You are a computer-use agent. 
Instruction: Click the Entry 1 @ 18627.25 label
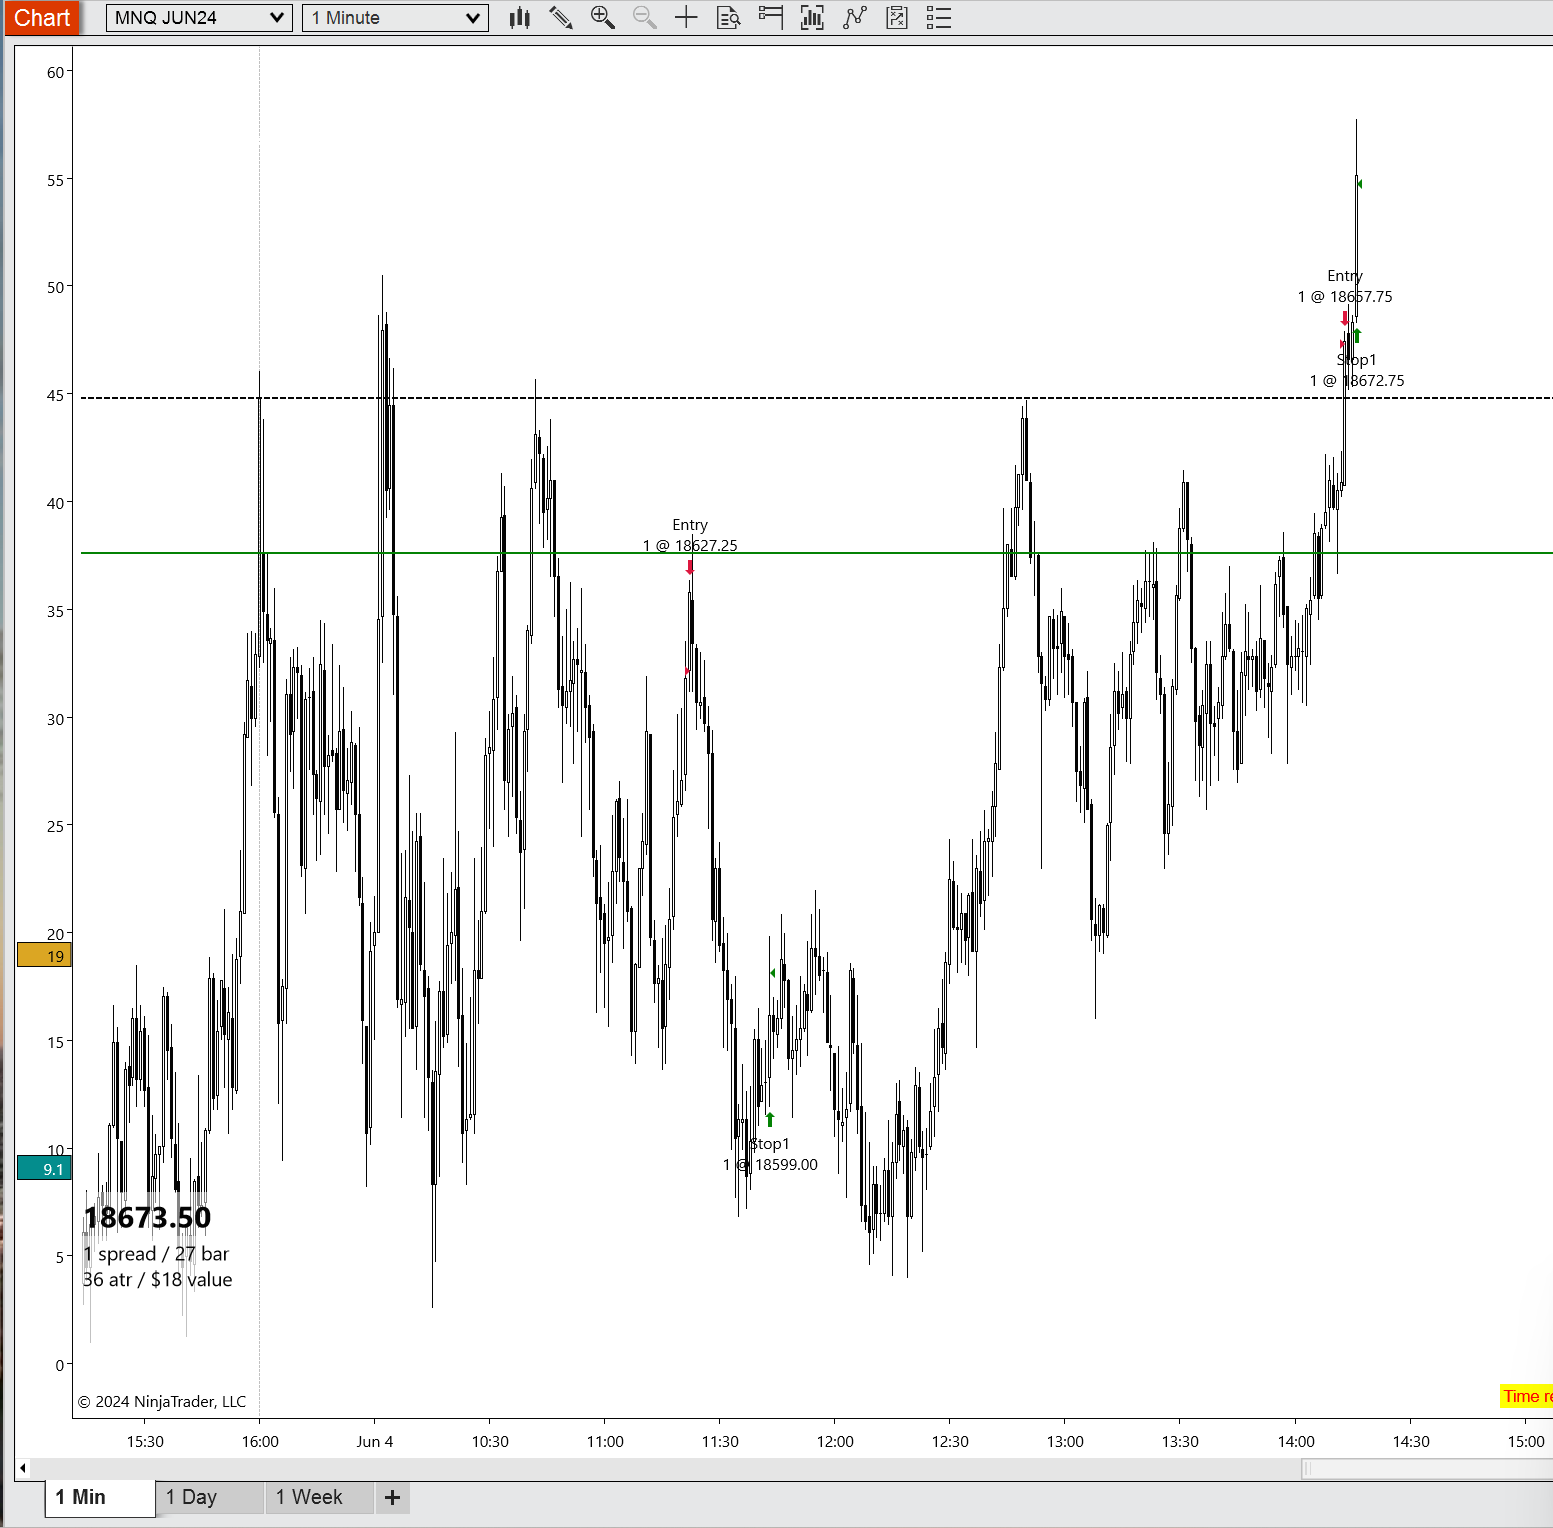(690, 535)
